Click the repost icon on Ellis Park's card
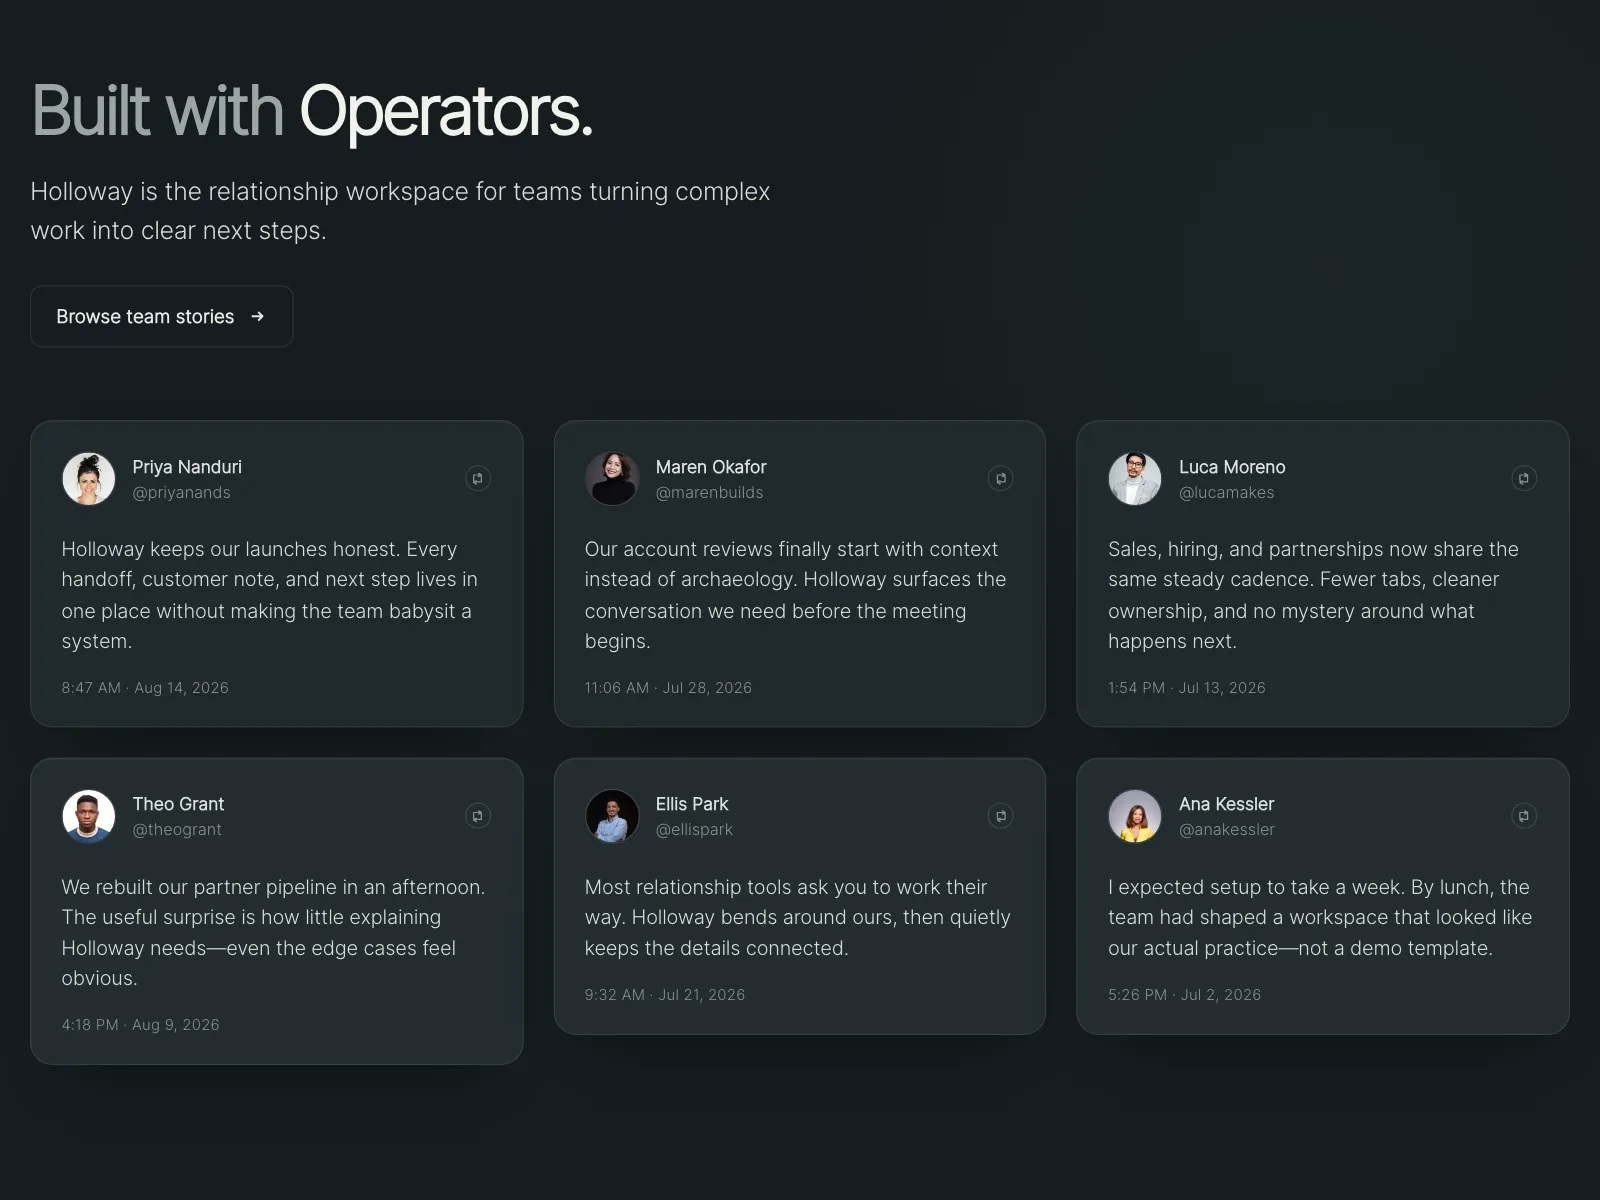The image size is (1600, 1200). 1001,816
